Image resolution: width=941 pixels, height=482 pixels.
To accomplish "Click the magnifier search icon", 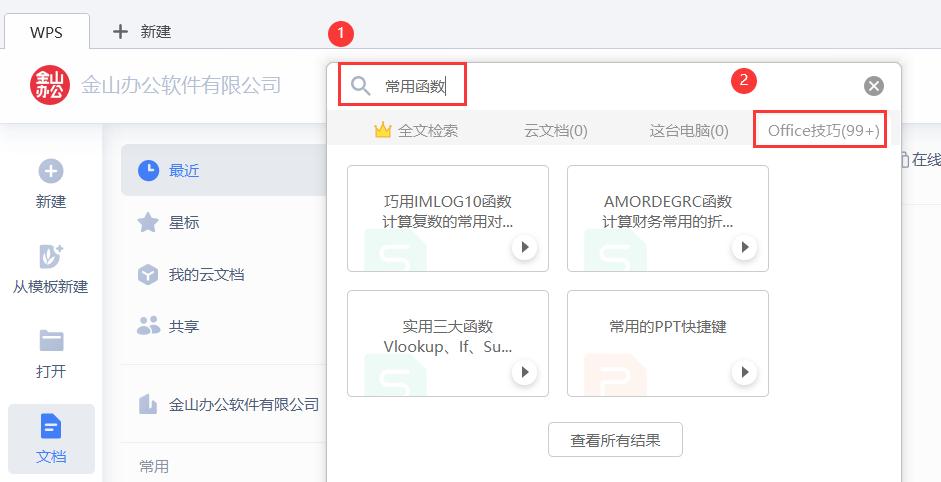I will pos(360,86).
